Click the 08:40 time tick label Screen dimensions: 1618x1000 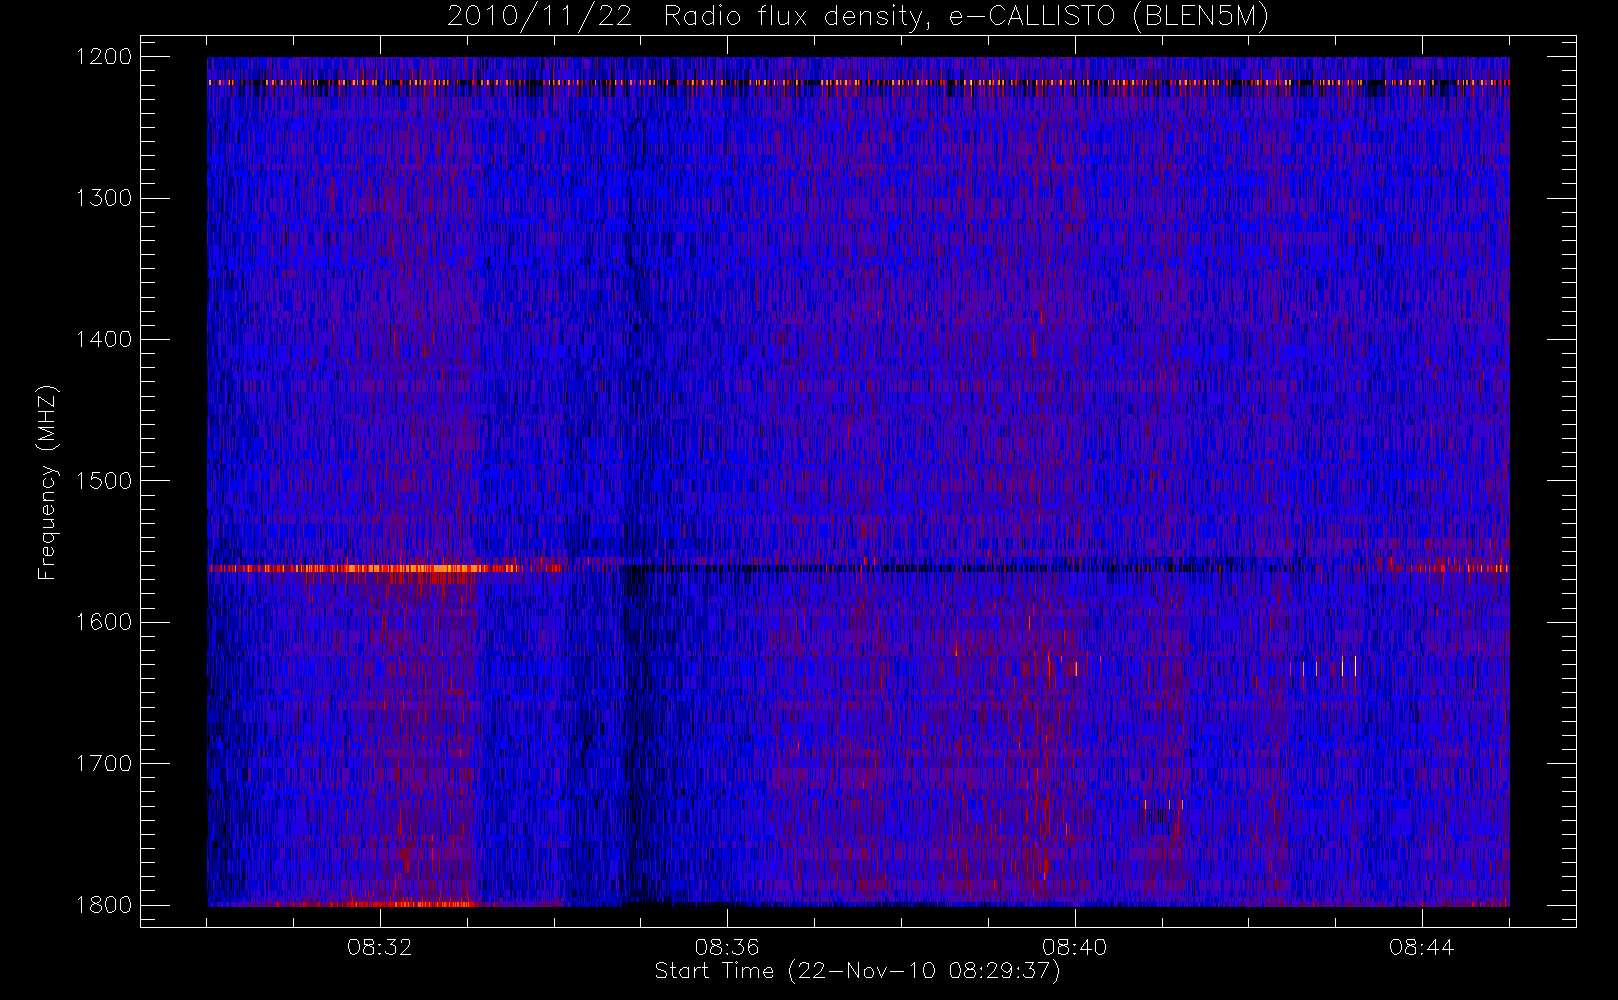click(1074, 947)
